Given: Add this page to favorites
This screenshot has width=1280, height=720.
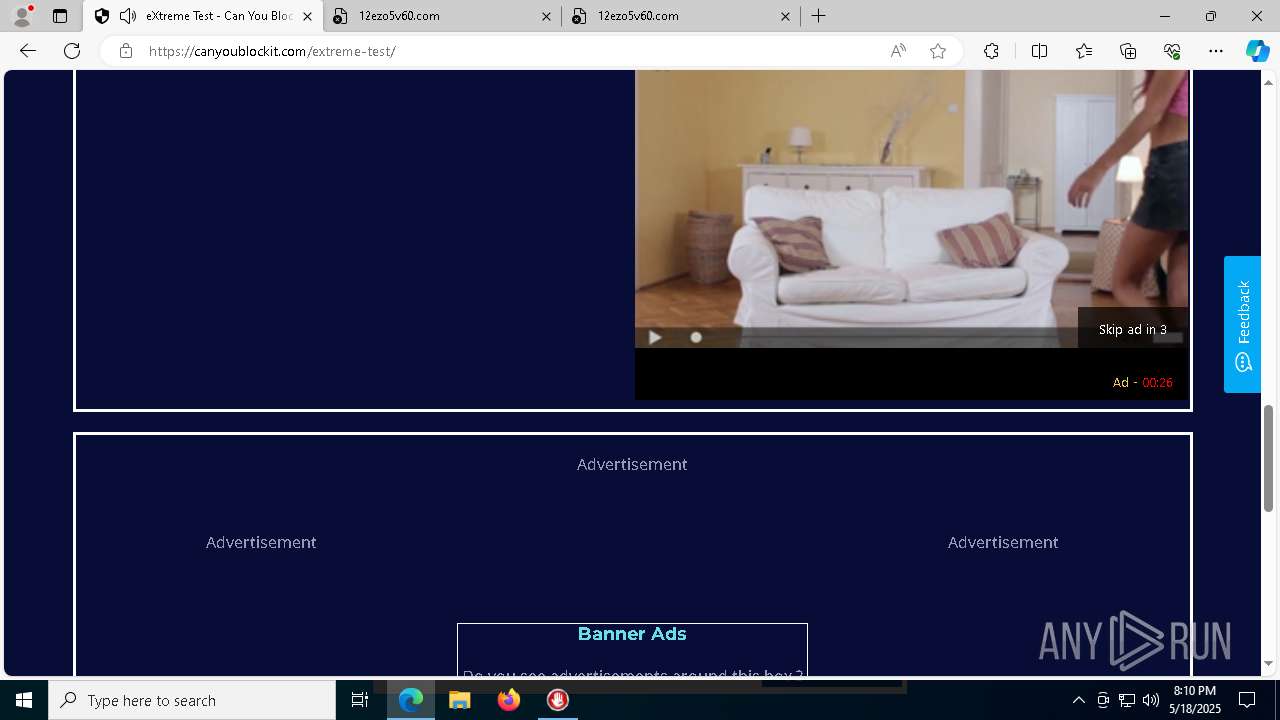Looking at the screenshot, I should pos(938,51).
